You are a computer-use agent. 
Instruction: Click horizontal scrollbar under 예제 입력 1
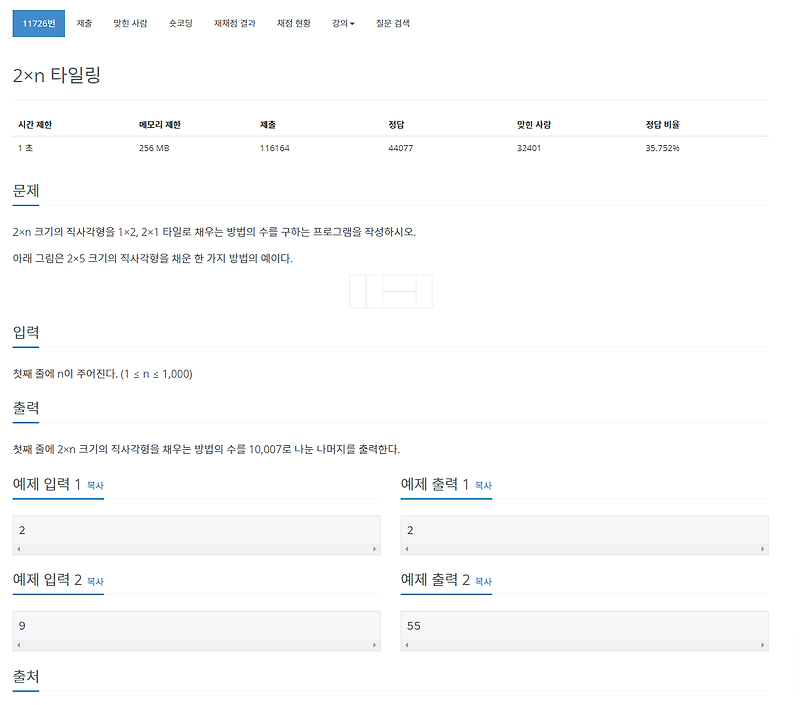coord(196,550)
